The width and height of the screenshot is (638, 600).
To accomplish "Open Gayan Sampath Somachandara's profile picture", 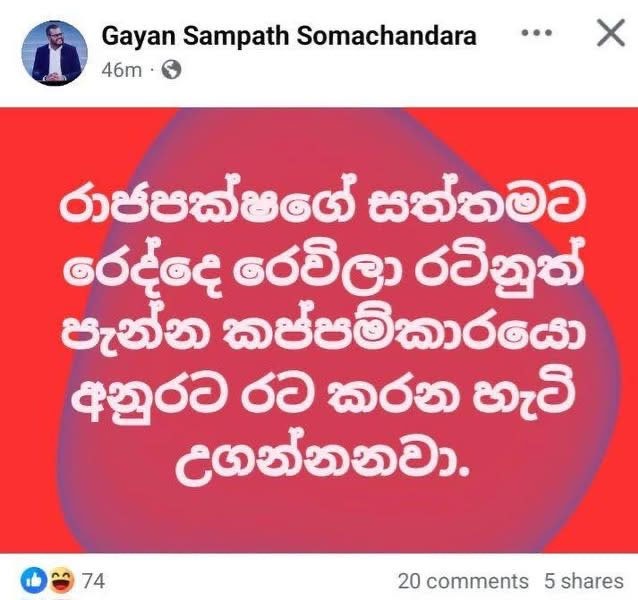I will click(54, 53).
